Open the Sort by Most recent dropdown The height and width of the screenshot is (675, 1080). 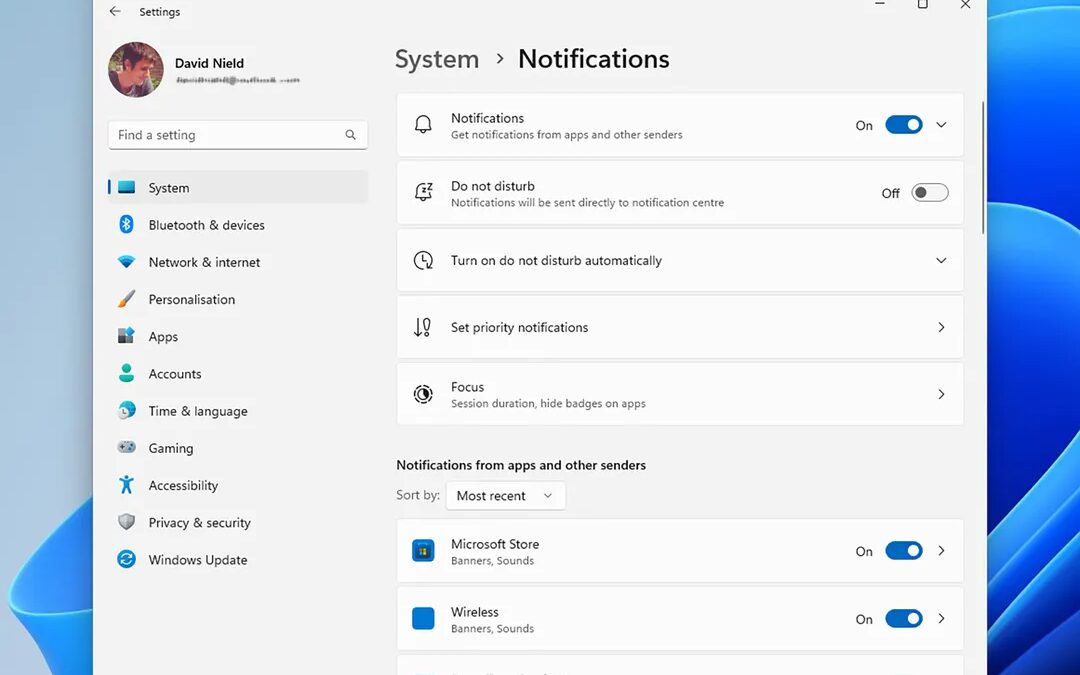coord(505,496)
